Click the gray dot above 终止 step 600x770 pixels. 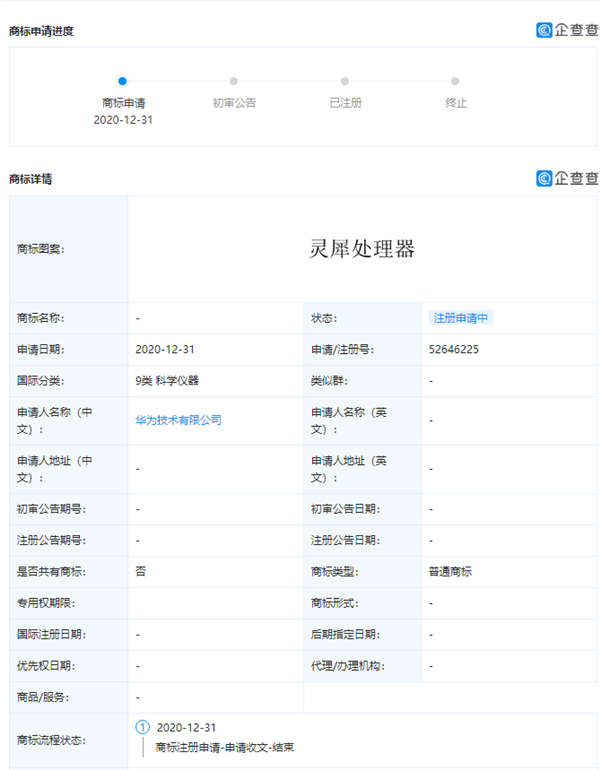pyautogui.click(x=455, y=81)
